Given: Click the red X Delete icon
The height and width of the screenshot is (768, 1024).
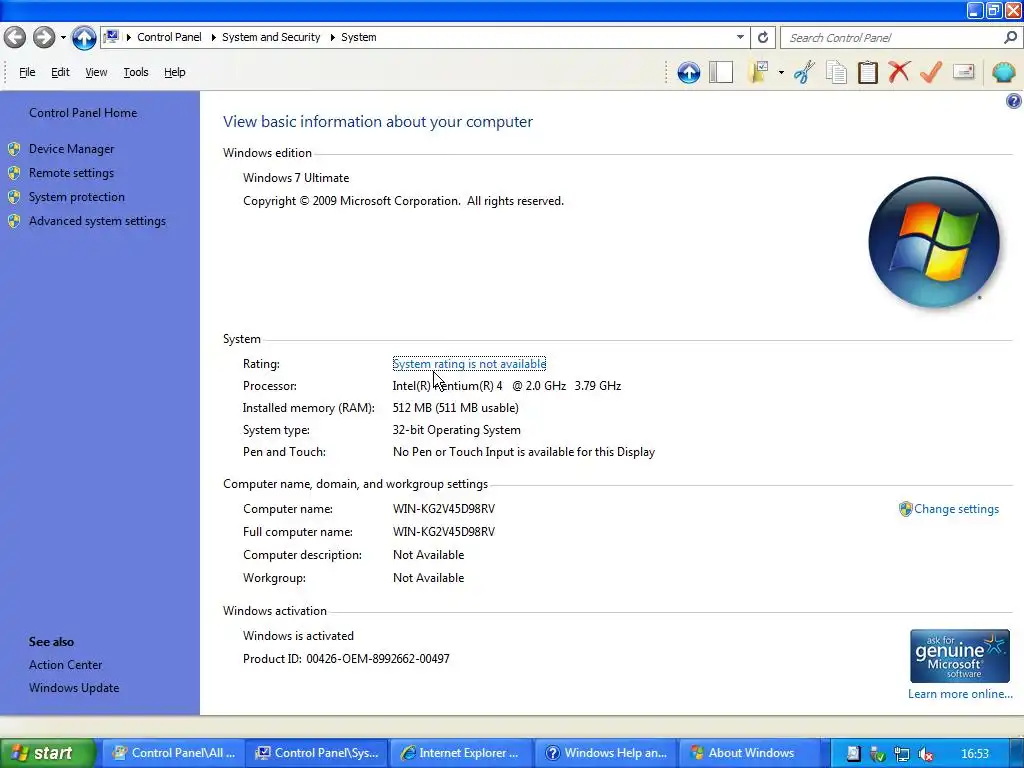Looking at the screenshot, I should (x=899, y=72).
